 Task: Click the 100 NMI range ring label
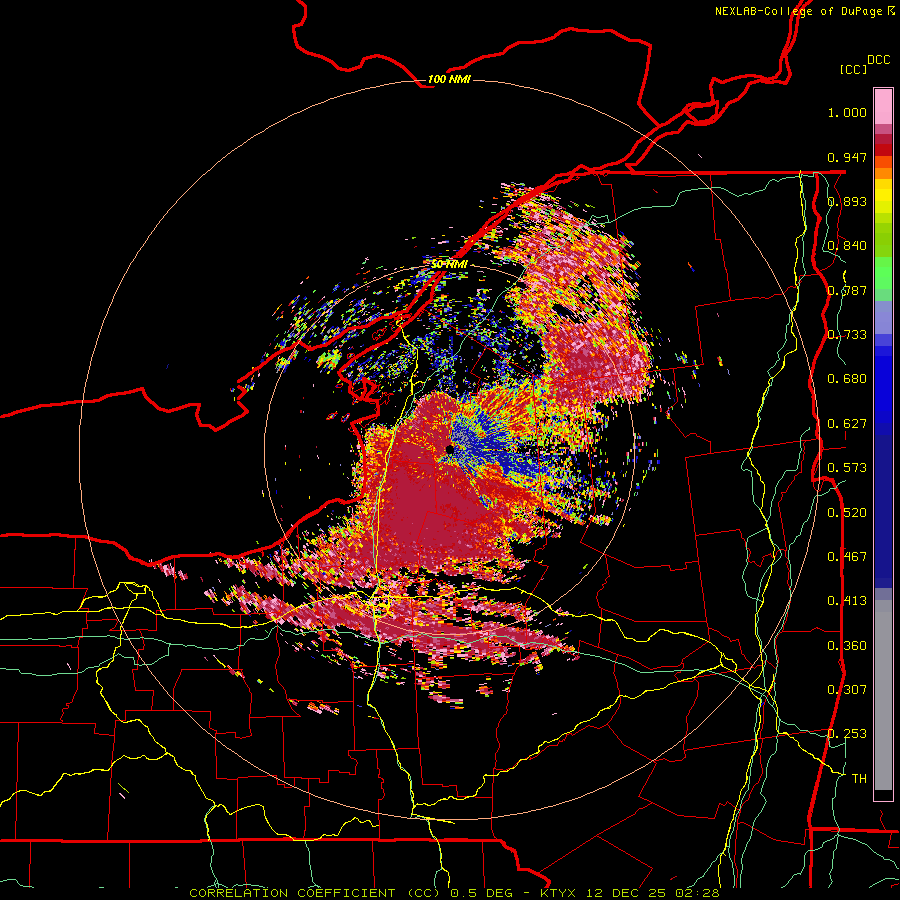tap(449, 79)
